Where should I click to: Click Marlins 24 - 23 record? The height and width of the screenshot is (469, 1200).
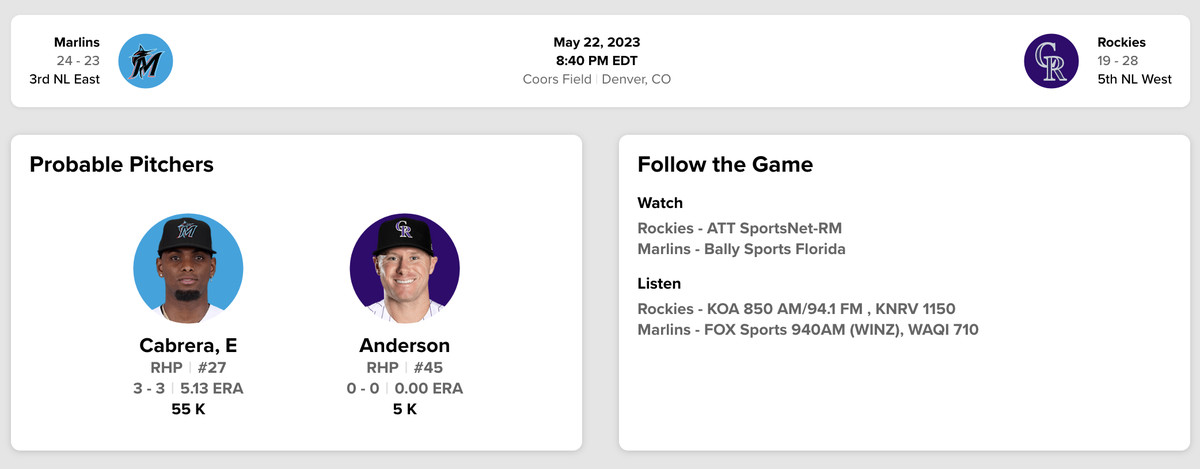pos(78,61)
